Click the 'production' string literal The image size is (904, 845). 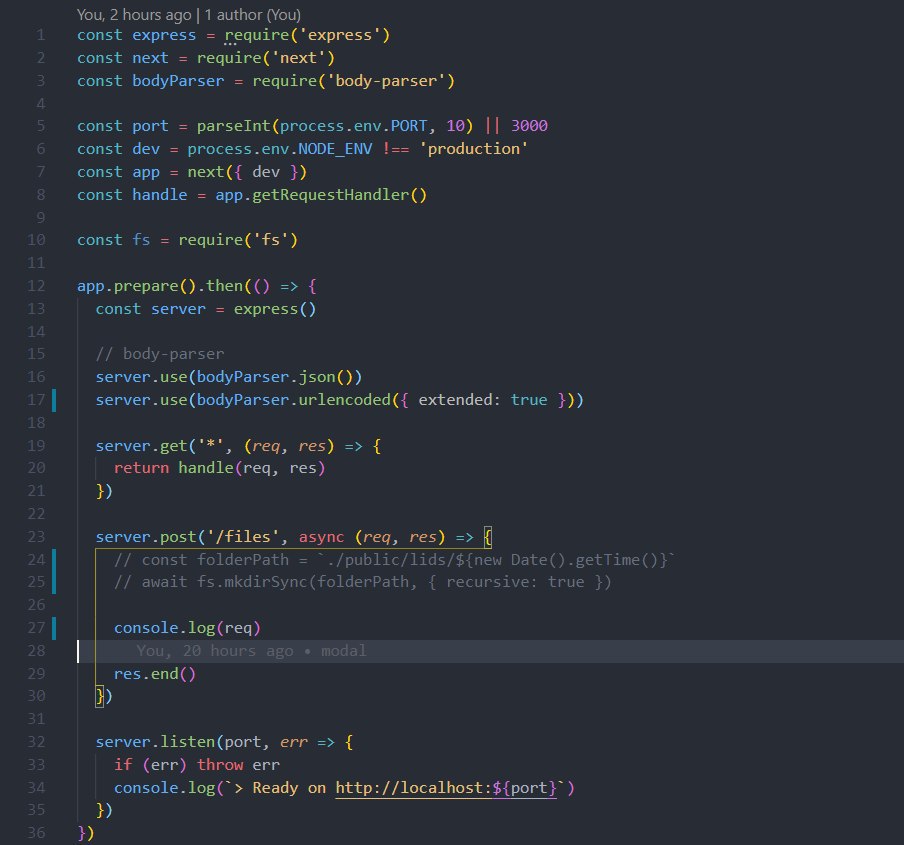click(x=473, y=149)
